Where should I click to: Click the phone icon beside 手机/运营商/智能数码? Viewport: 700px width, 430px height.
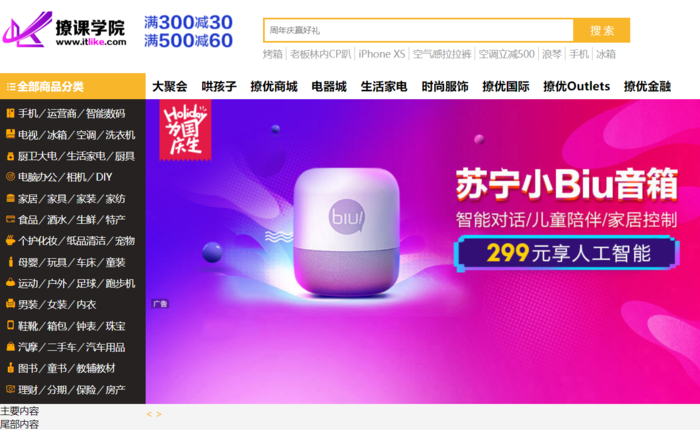click(10, 113)
